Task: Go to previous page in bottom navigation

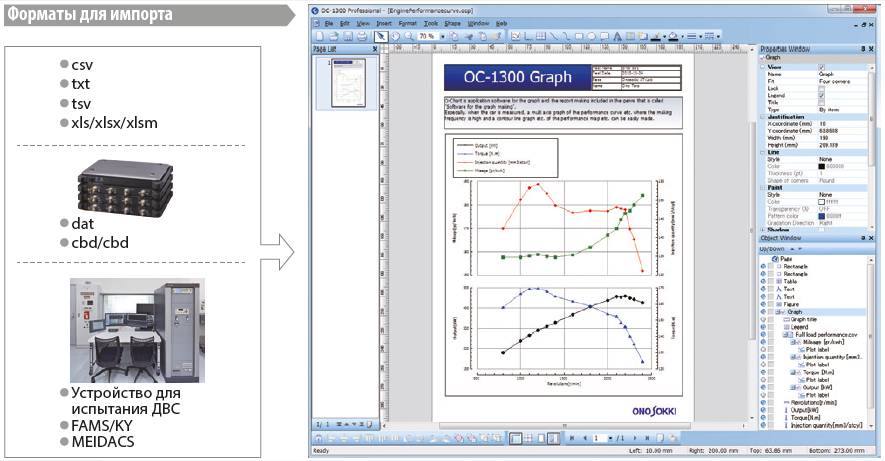Action: tap(585, 438)
